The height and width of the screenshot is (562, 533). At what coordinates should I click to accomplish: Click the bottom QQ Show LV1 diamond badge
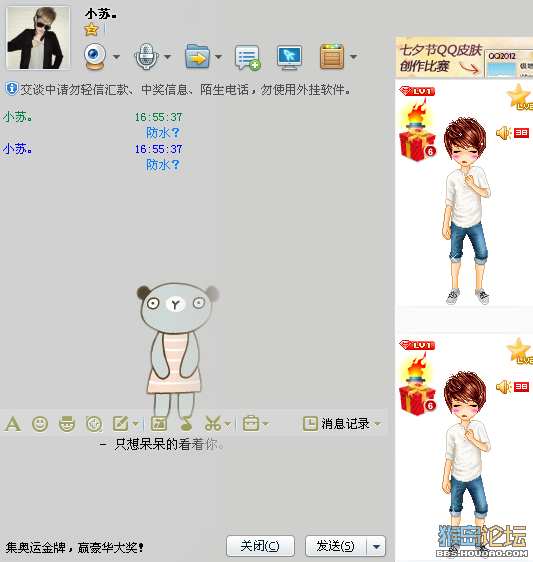coord(417,345)
